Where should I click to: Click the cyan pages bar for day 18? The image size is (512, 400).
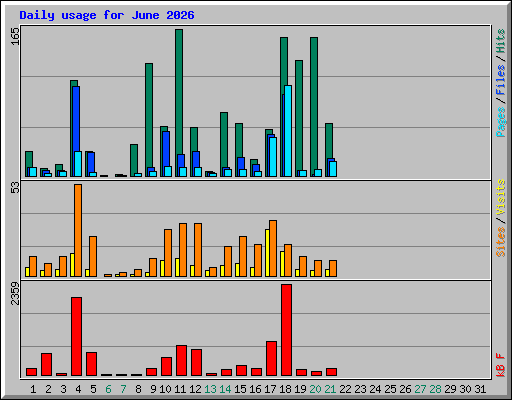[x=288, y=131]
